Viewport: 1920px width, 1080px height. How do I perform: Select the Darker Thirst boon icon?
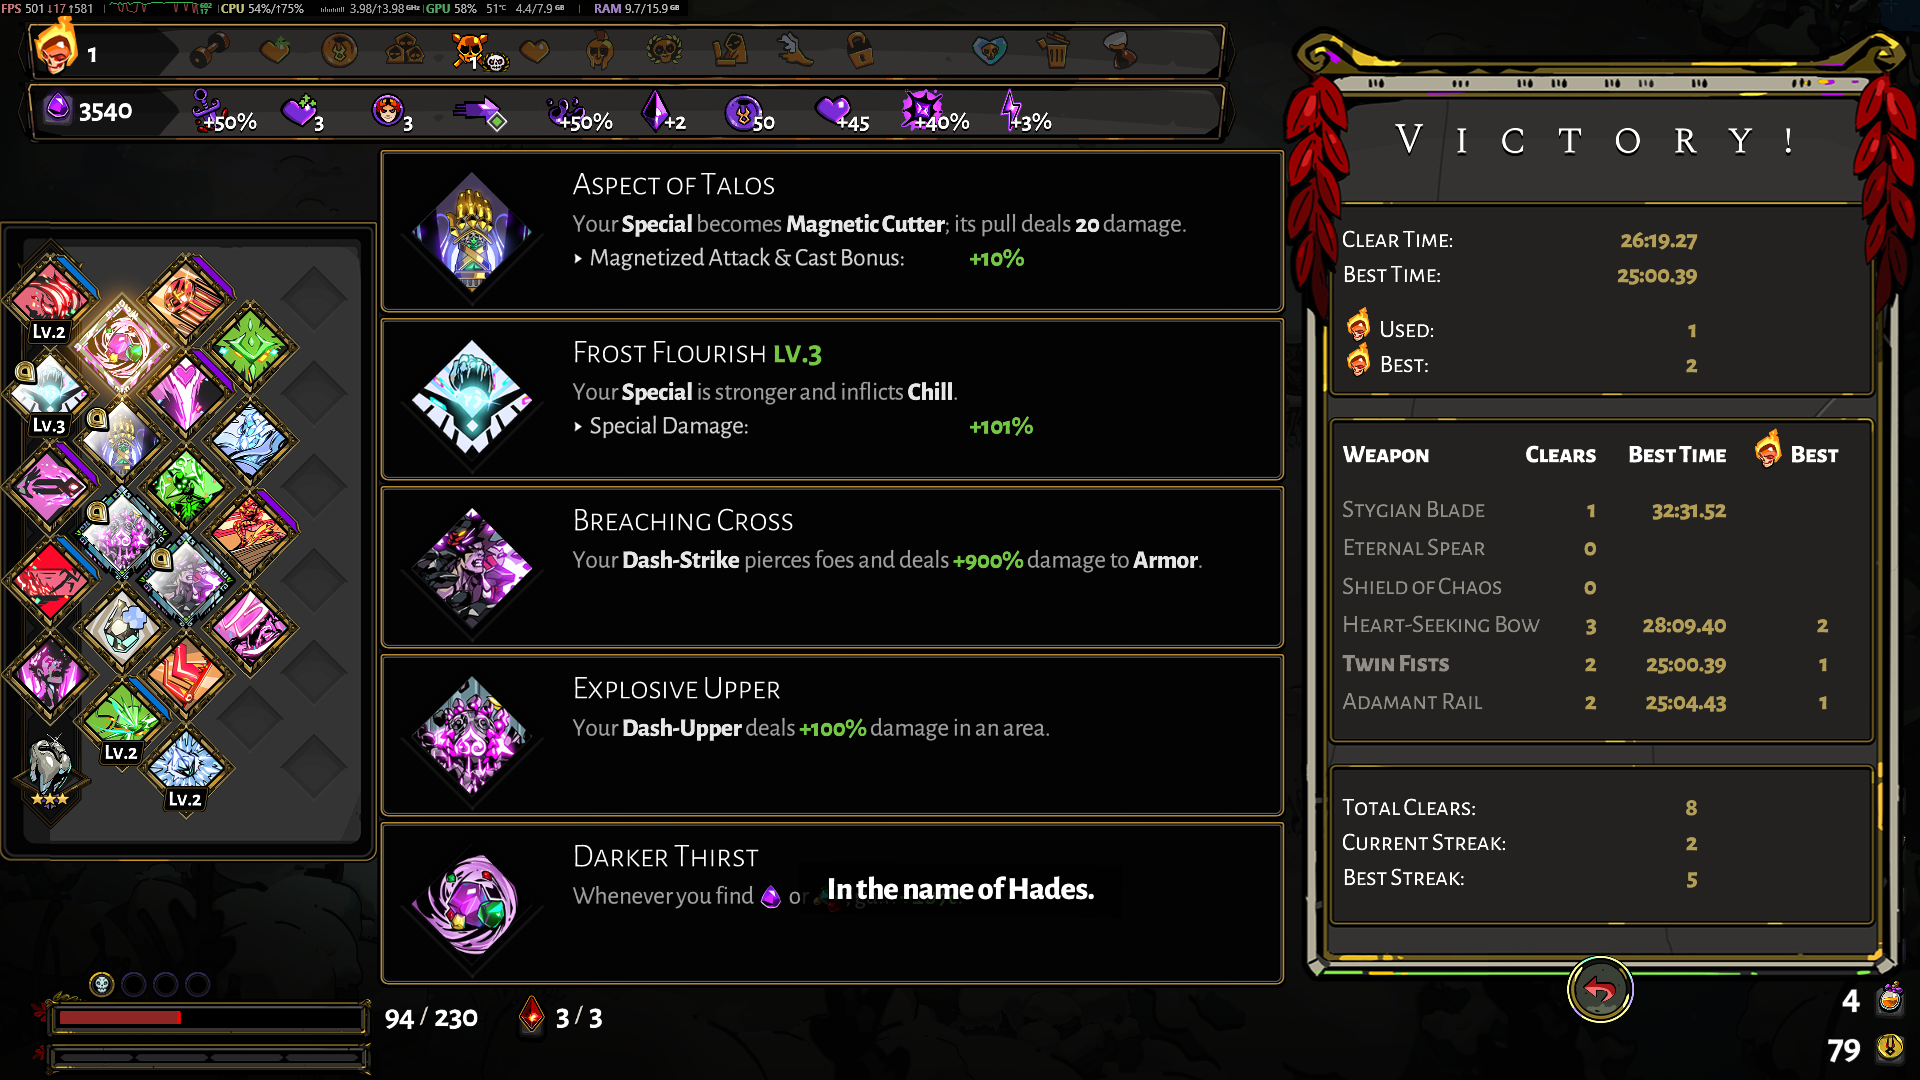472,903
